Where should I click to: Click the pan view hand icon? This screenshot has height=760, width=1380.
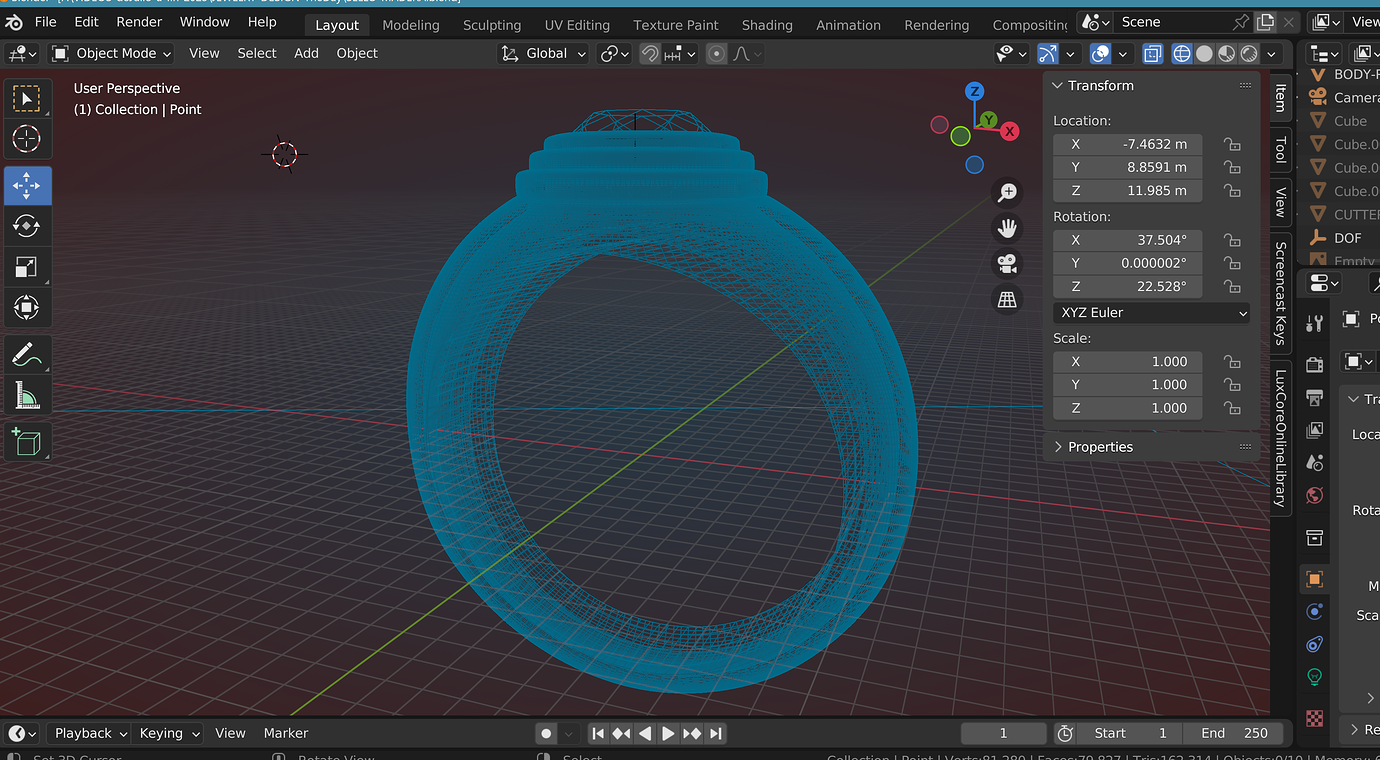1007,228
